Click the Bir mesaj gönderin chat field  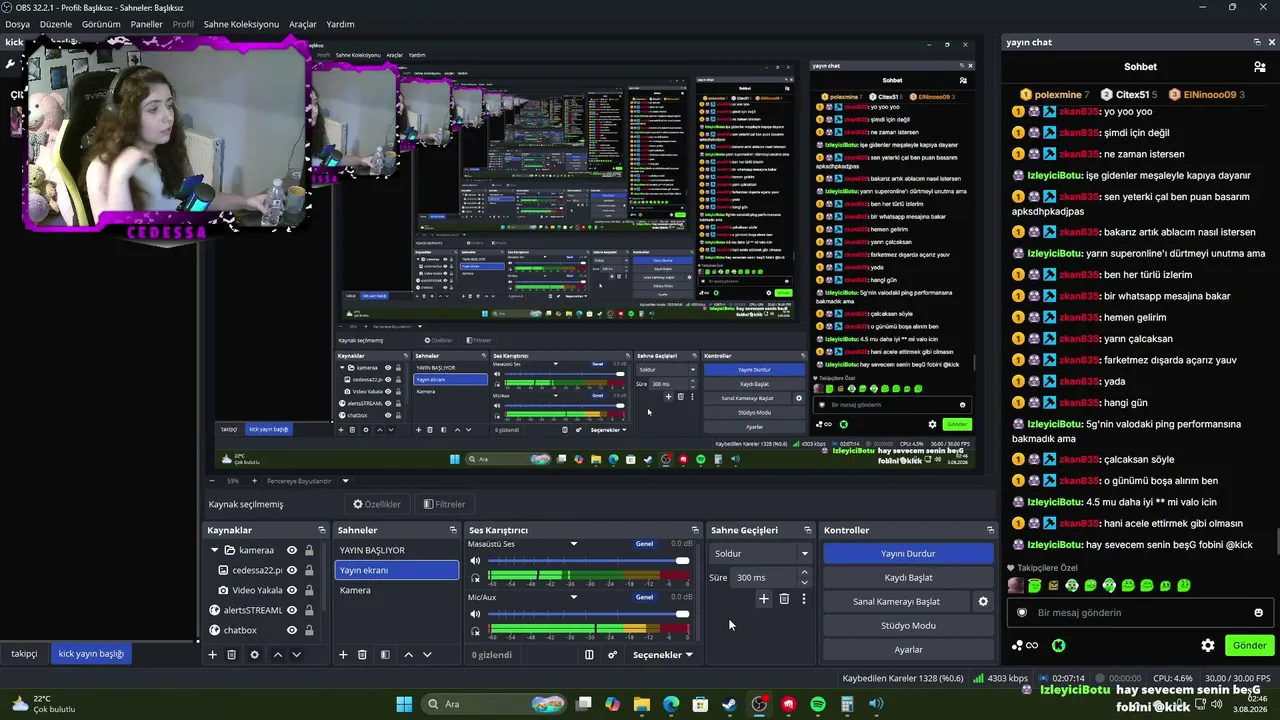pyautogui.click(x=1139, y=613)
